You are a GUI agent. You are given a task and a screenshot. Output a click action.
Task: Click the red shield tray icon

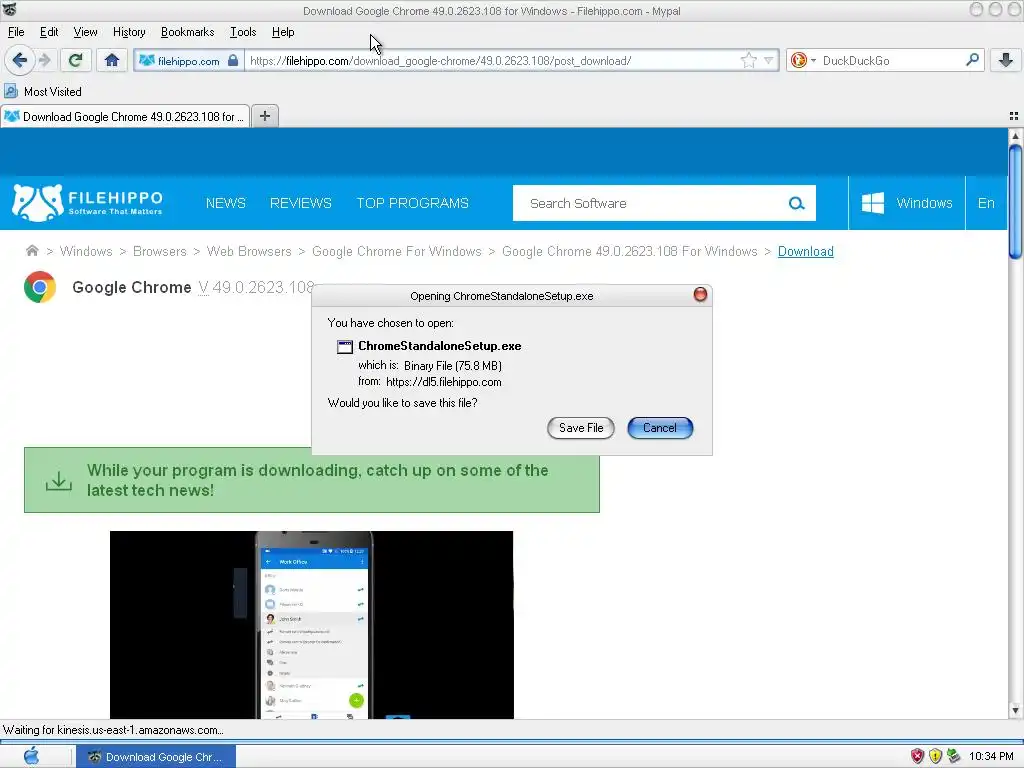[918, 756]
